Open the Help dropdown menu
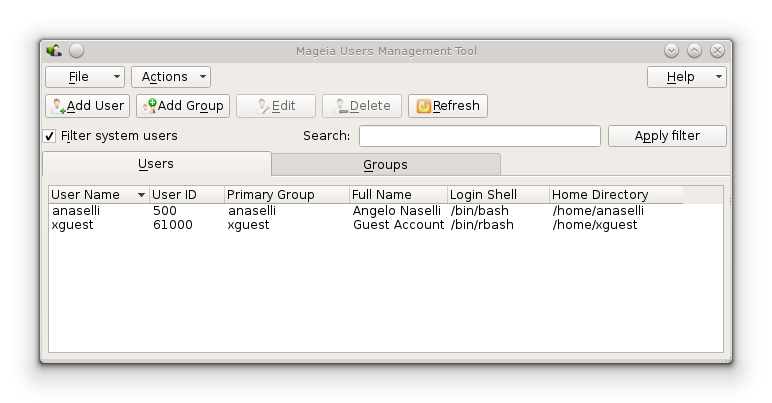 click(687, 77)
